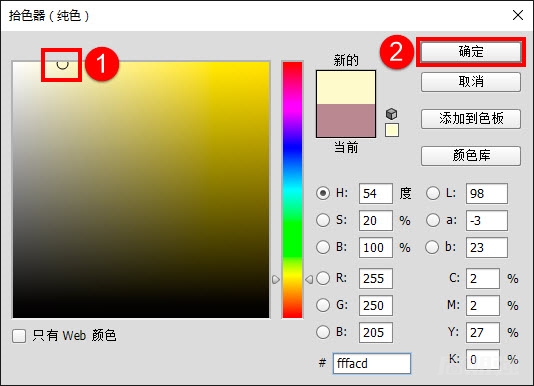Screen dimensions: 534x386
Task: Click the Lab b field showing 23
Action: tap(487, 247)
